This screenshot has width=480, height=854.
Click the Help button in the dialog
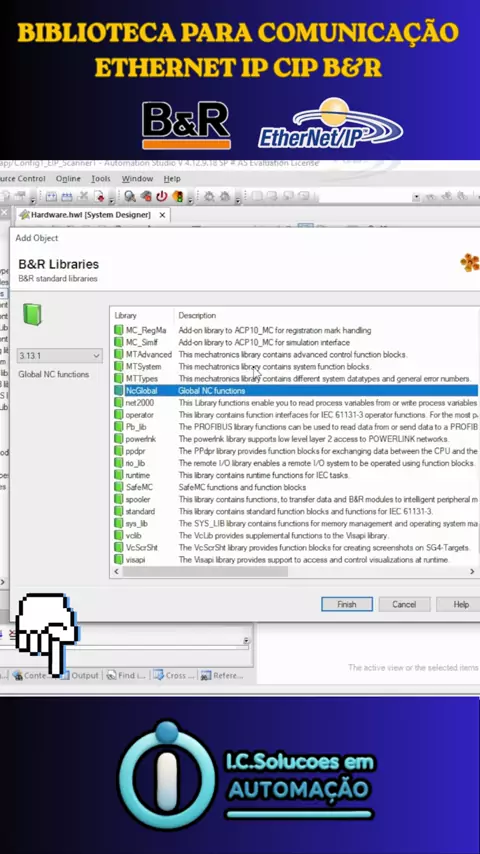coord(460,604)
